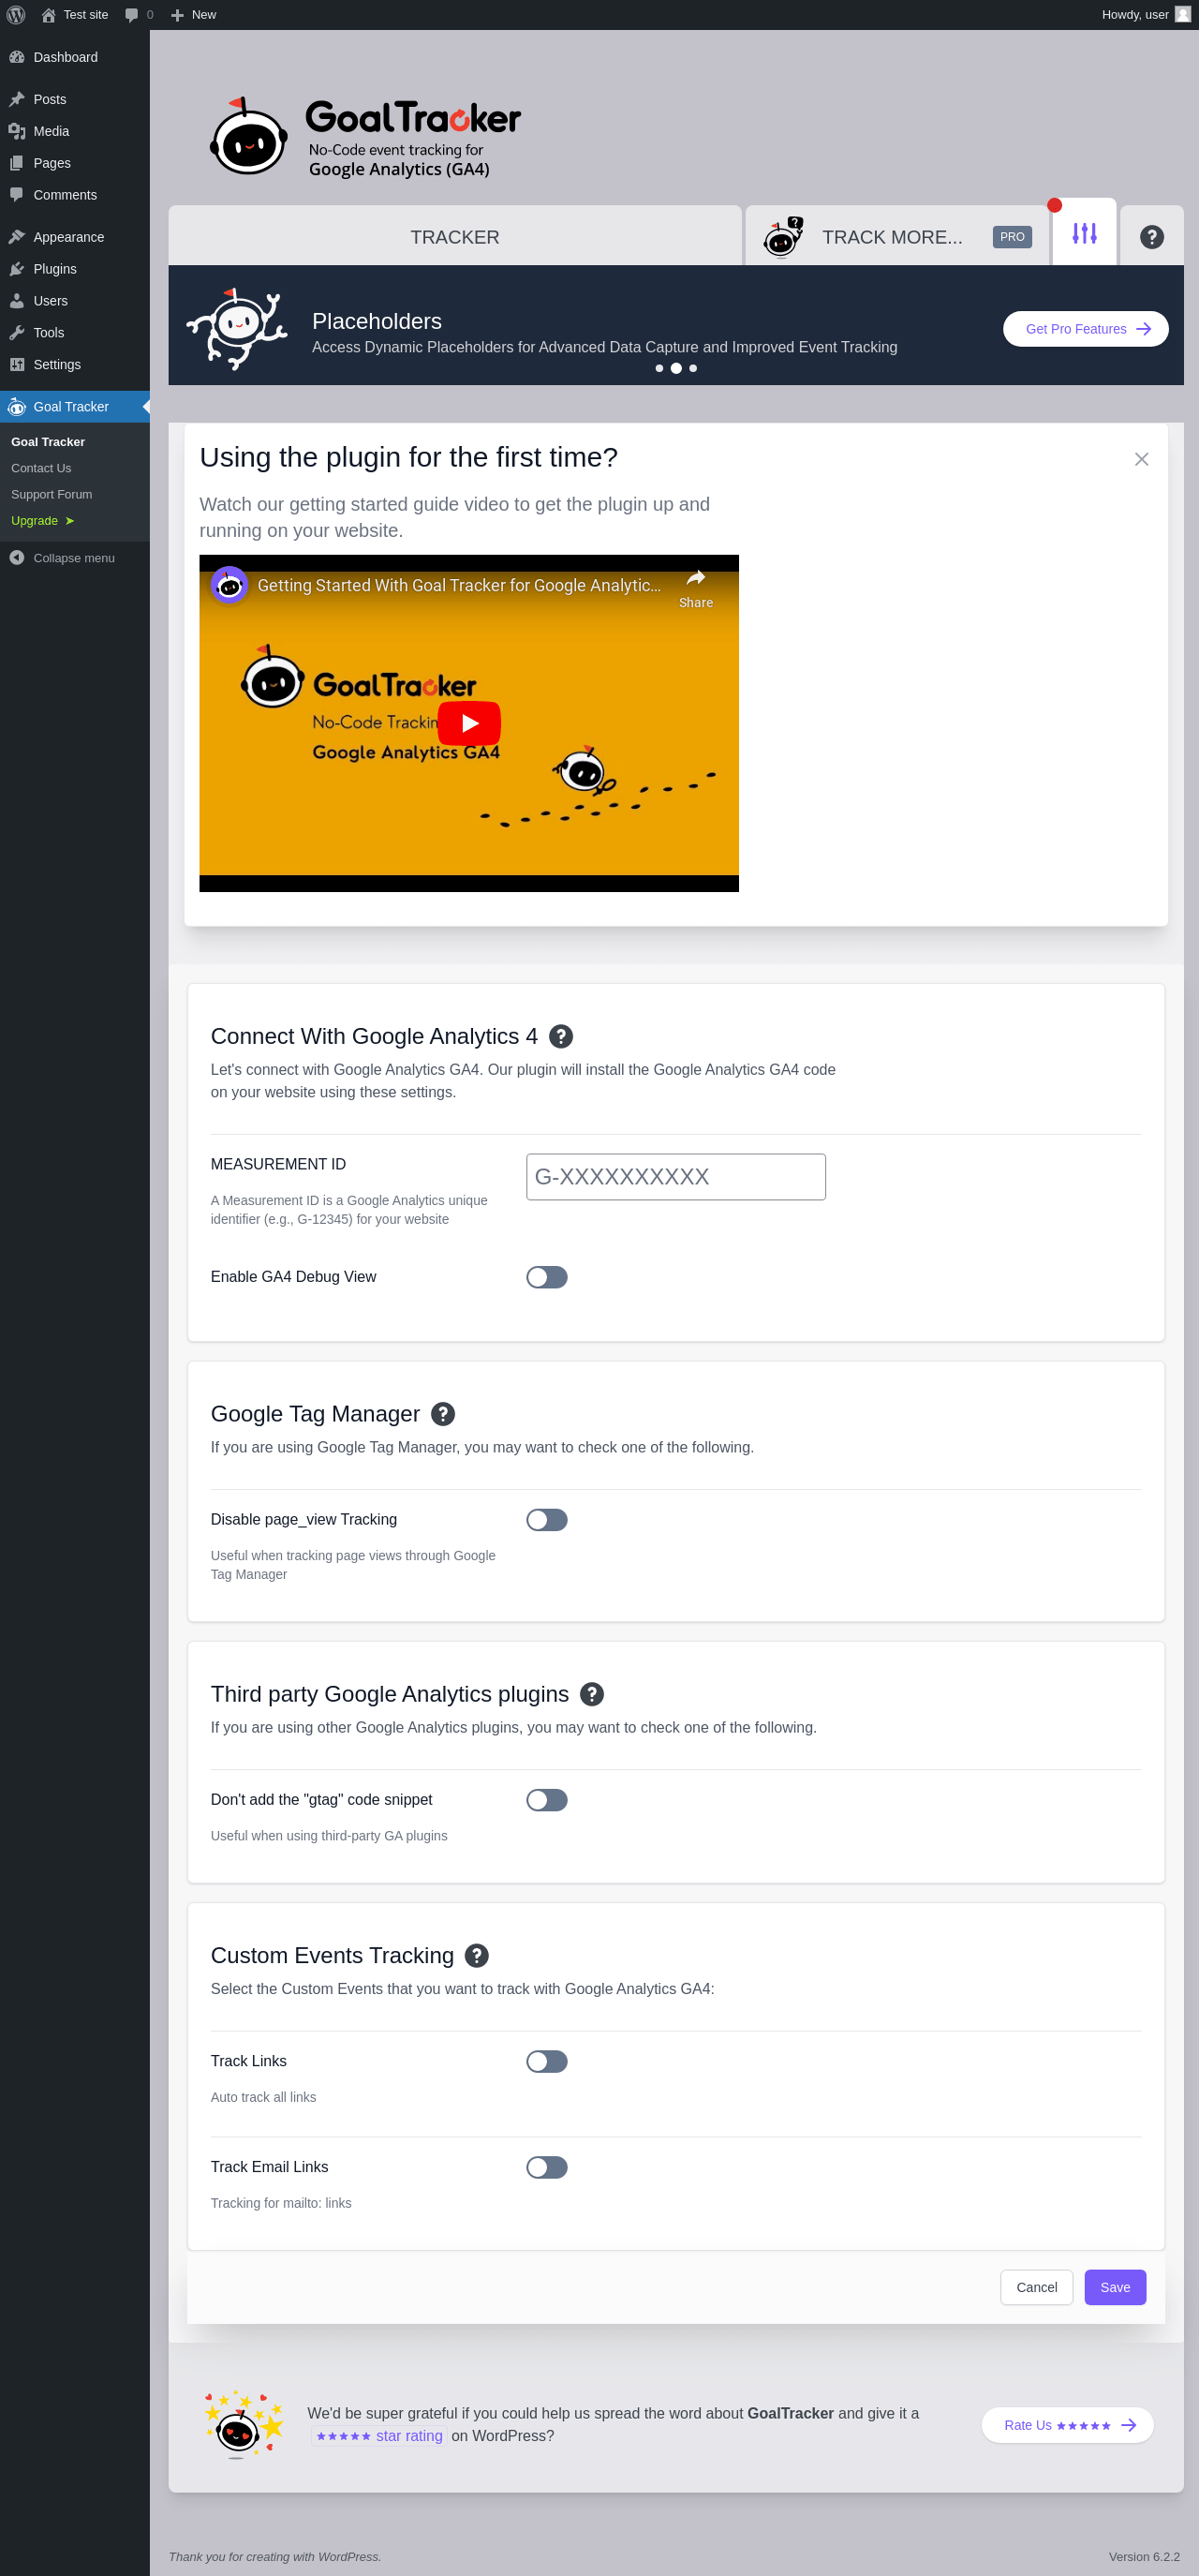1199x2576 pixels.
Task: Open the settings sliders tab icon
Action: click(1084, 234)
